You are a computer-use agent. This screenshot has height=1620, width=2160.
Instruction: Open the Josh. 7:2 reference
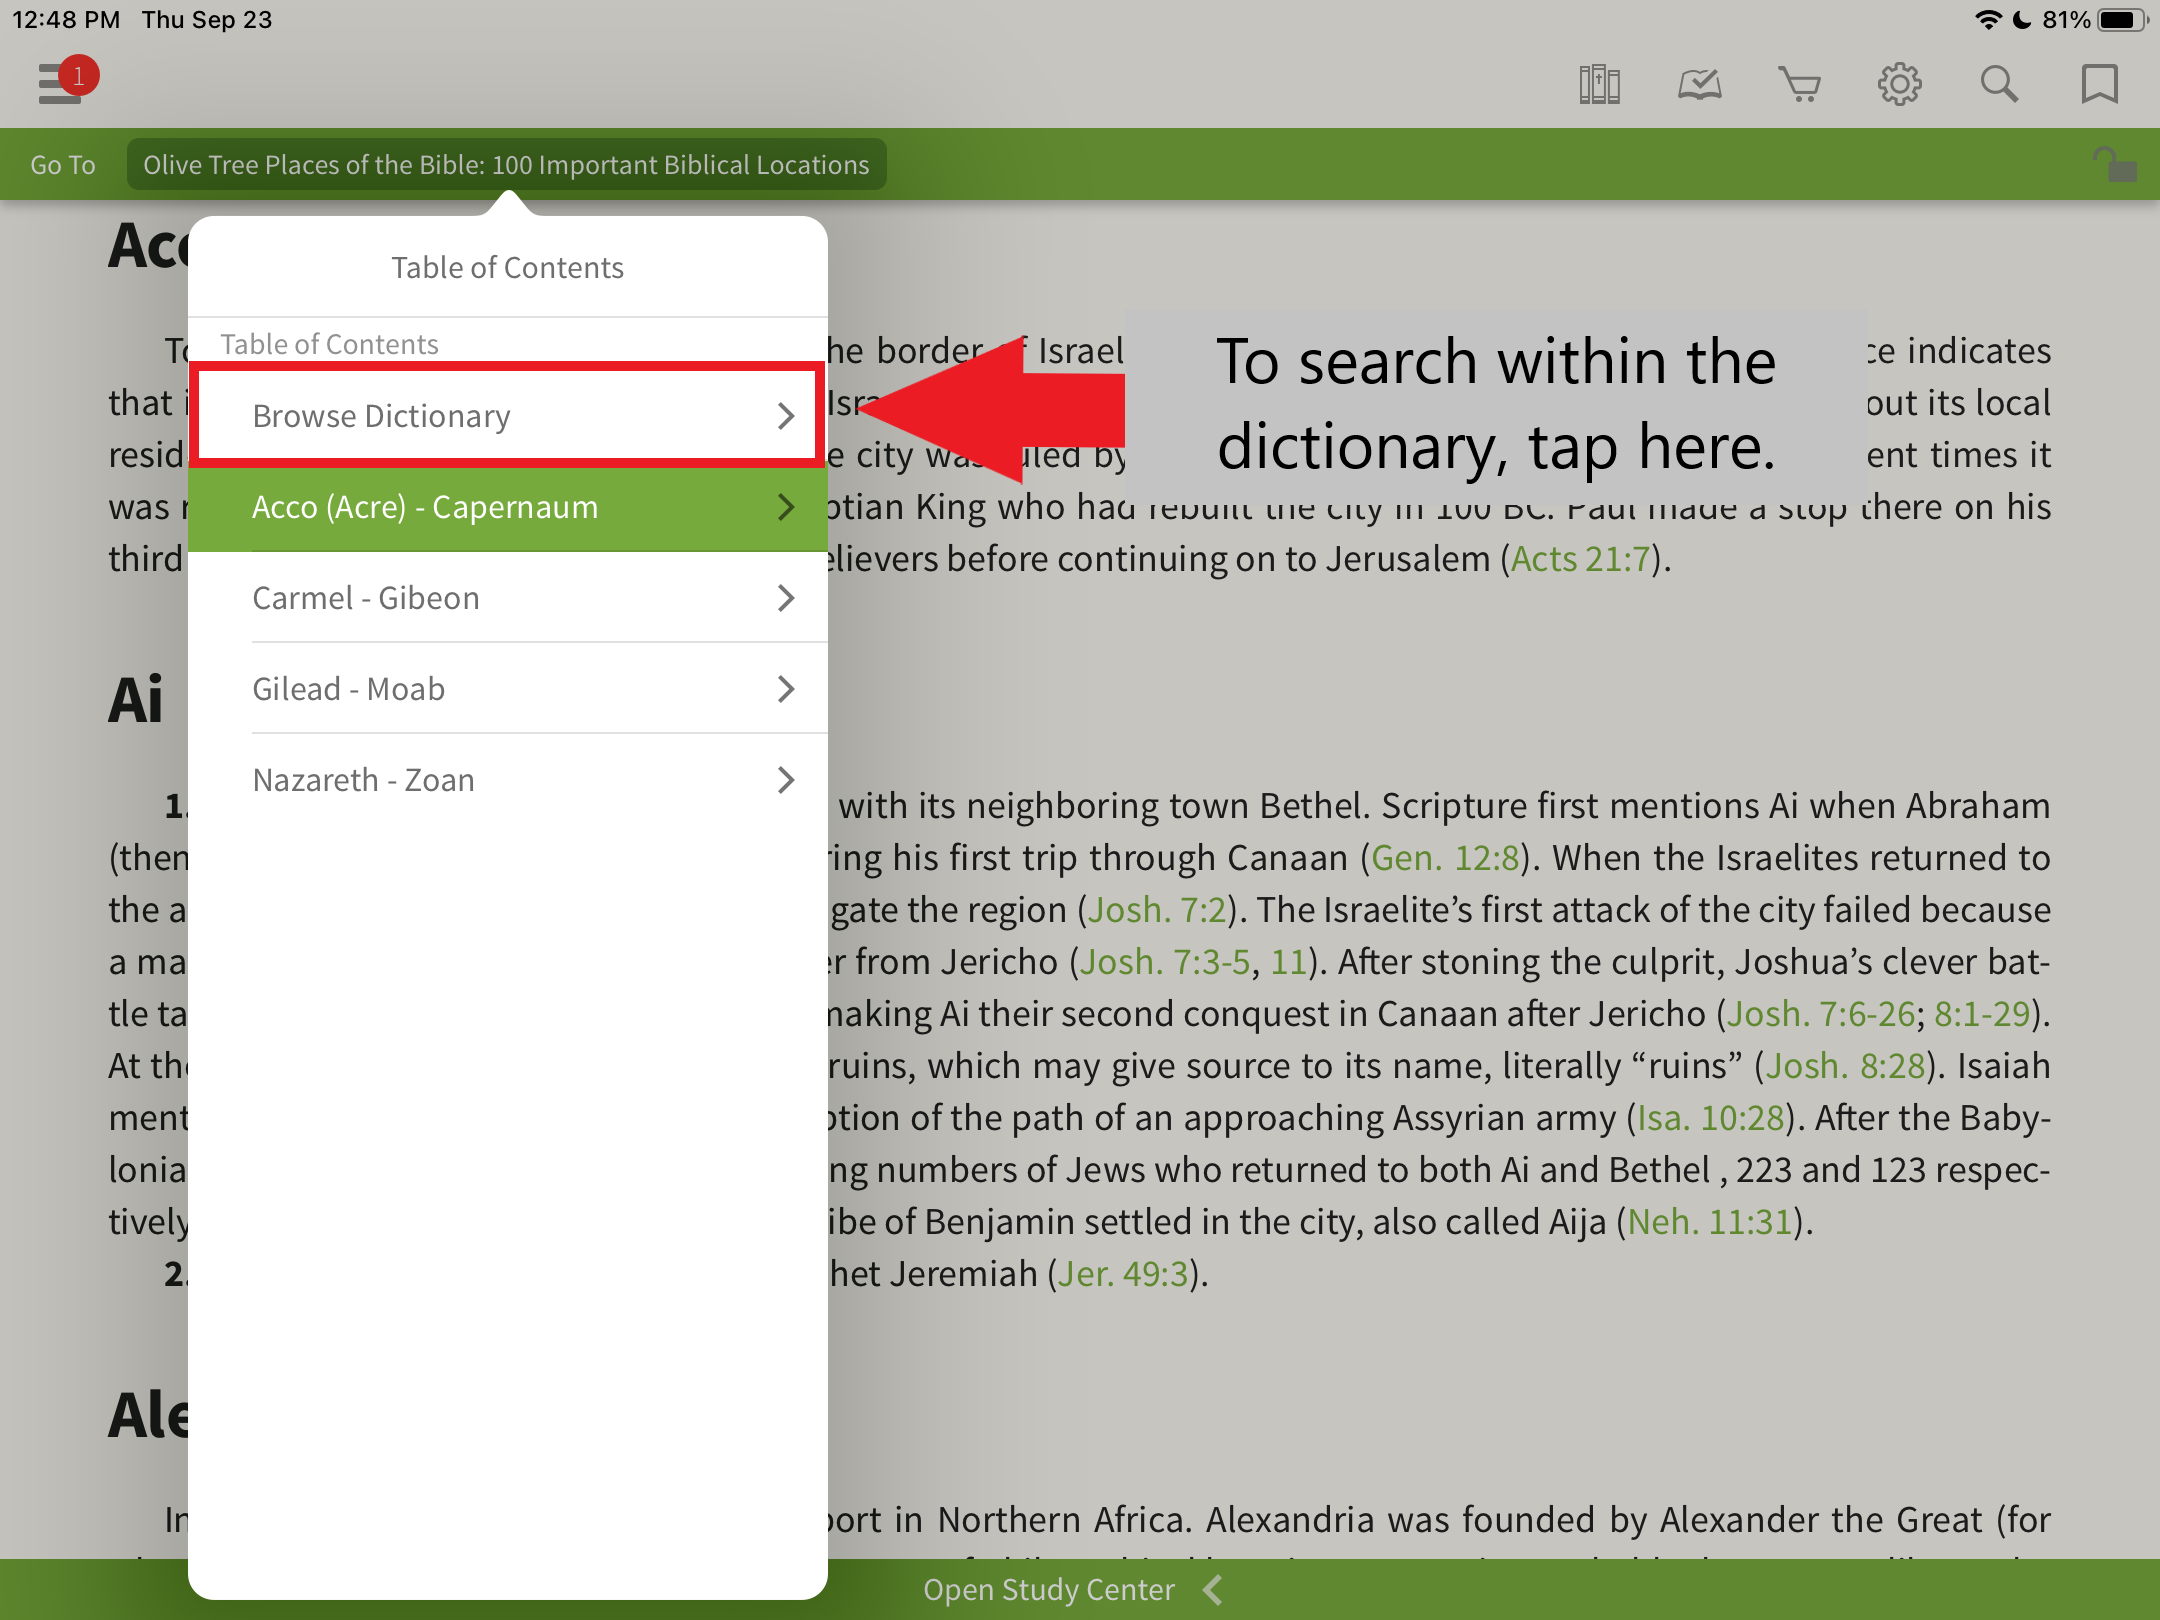coord(1157,910)
